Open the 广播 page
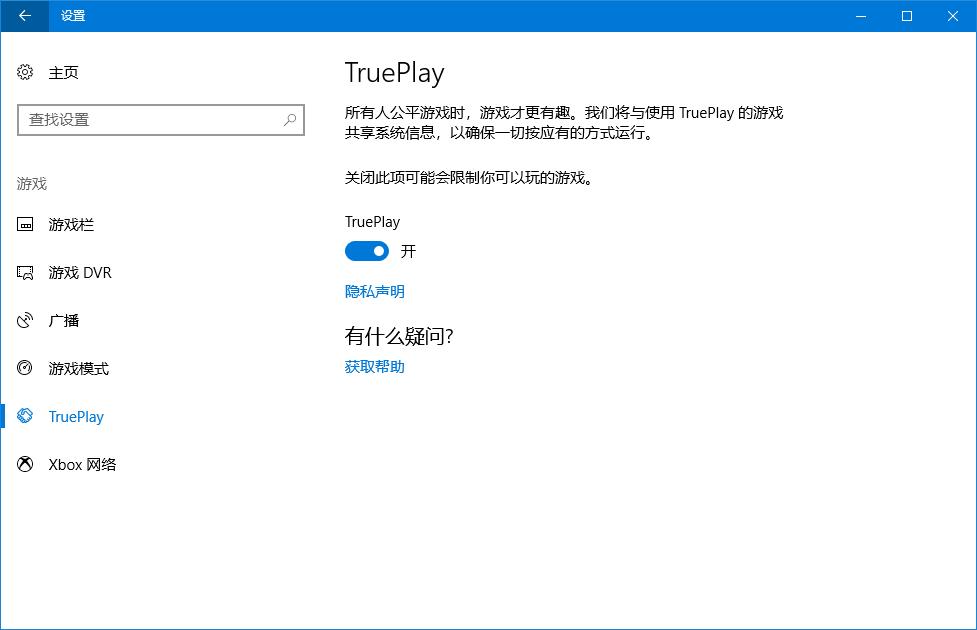 (64, 320)
